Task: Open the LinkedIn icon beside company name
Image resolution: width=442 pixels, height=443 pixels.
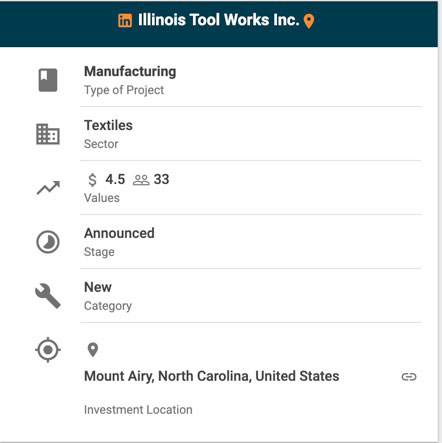Action: click(125, 21)
